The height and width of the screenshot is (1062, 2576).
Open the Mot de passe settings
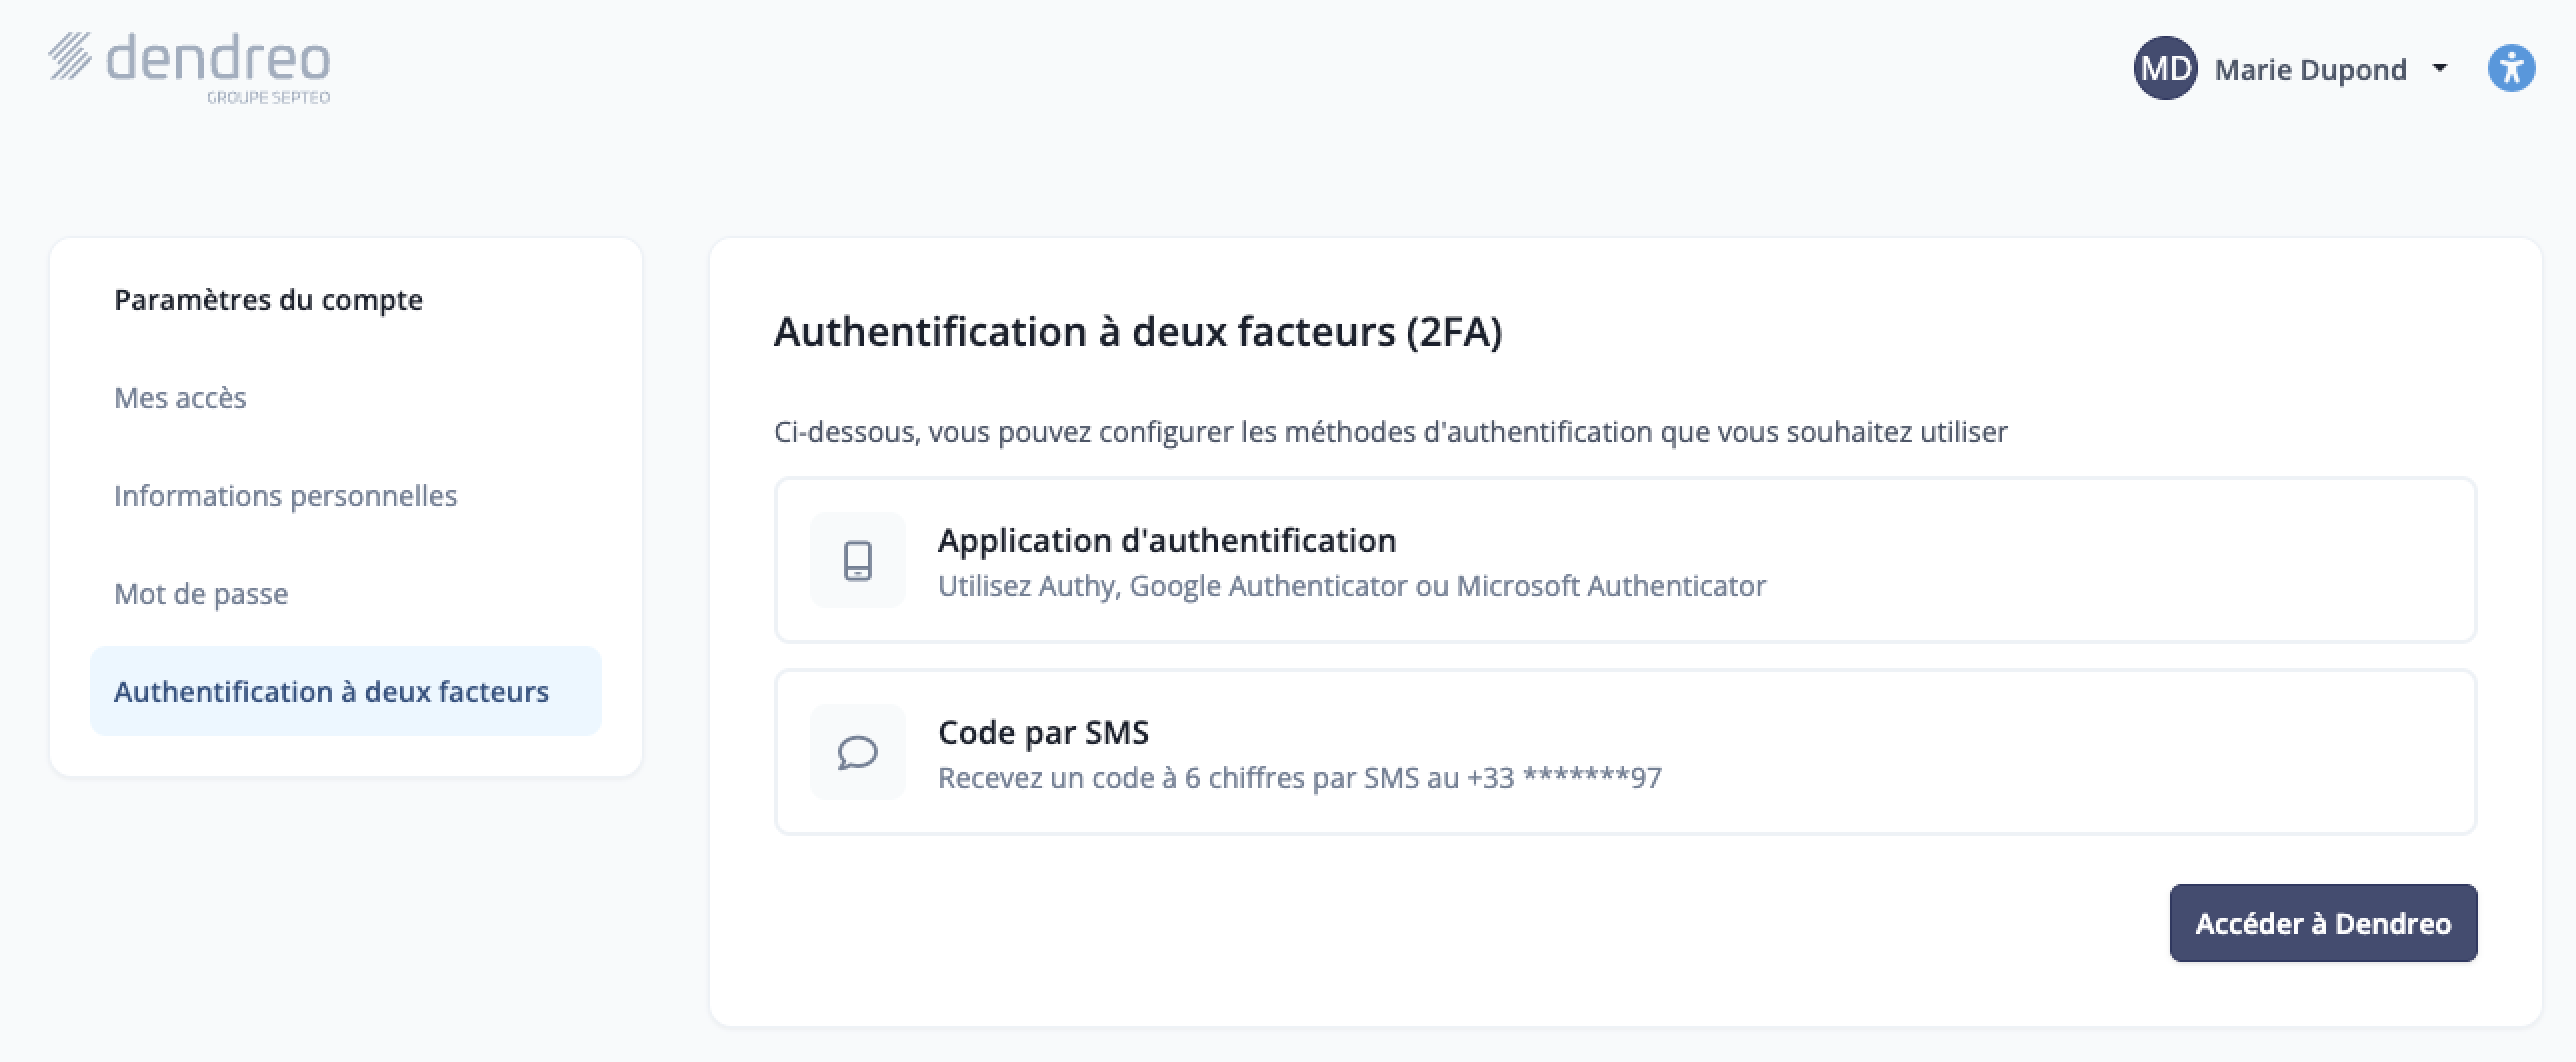click(x=201, y=594)
